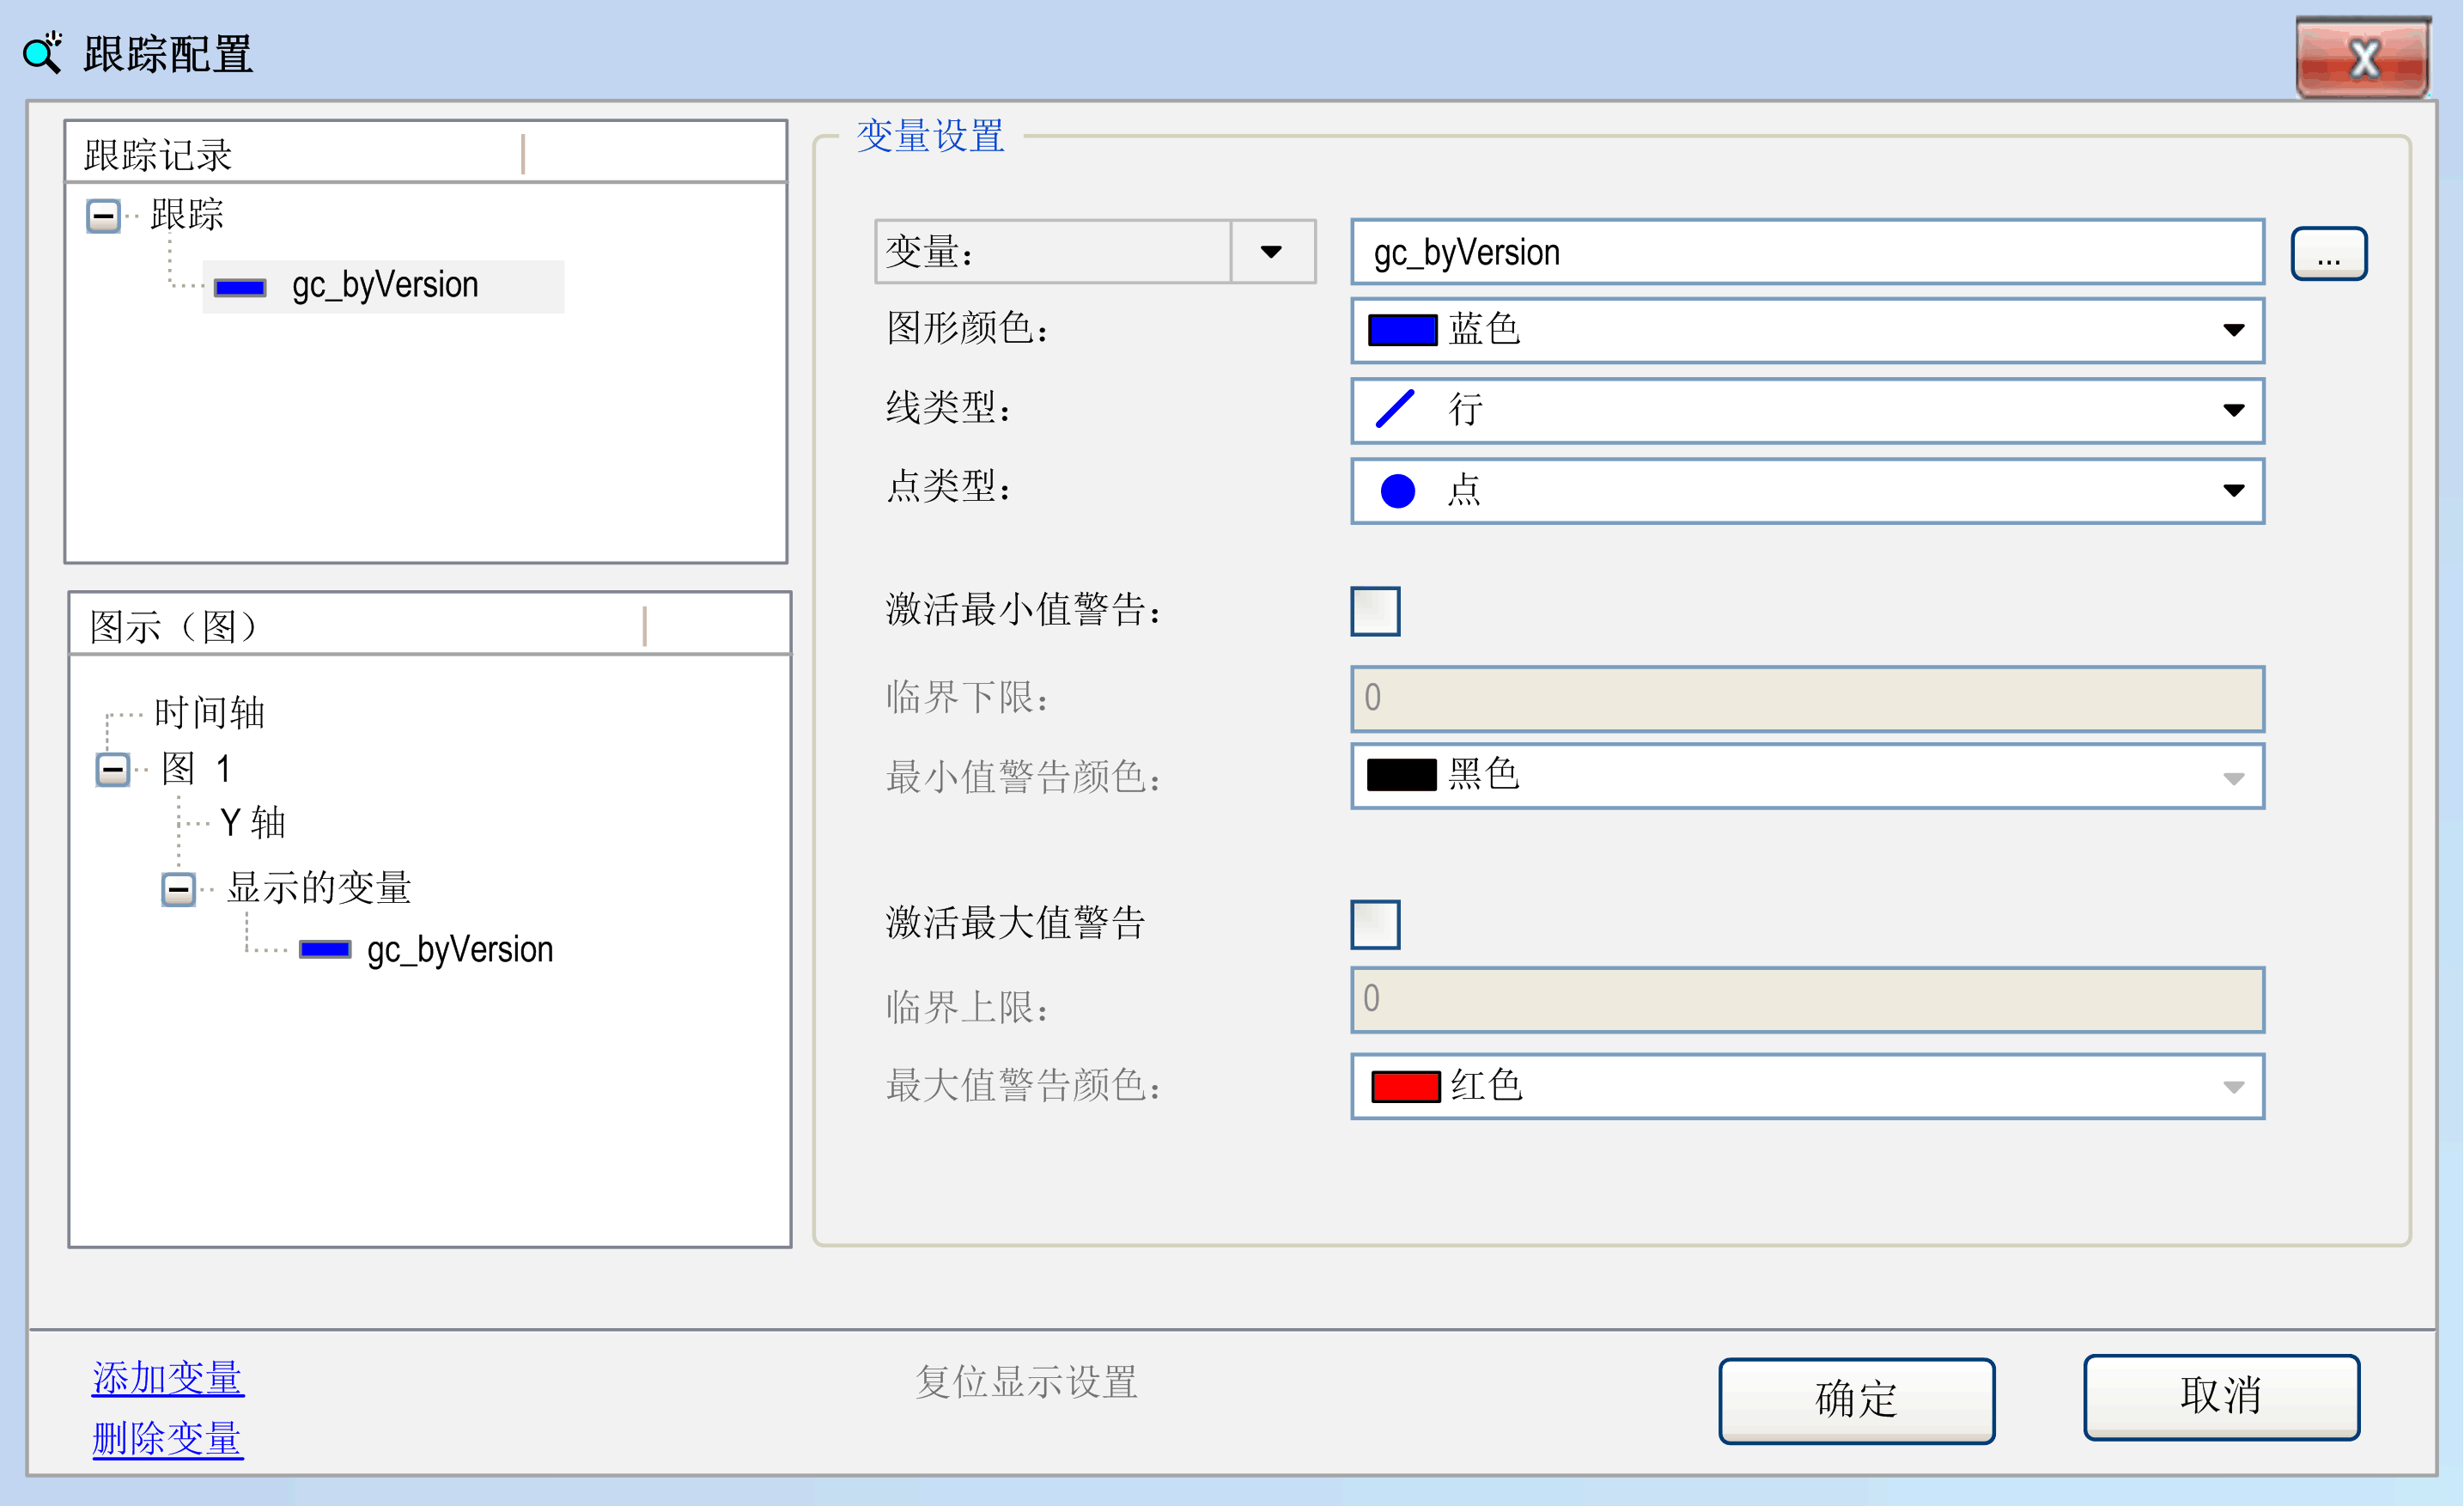The image size is (2464, 1506).
Task: Enable the 激活最小值警告 checkbox
Action: click(x=1375, y=611)
